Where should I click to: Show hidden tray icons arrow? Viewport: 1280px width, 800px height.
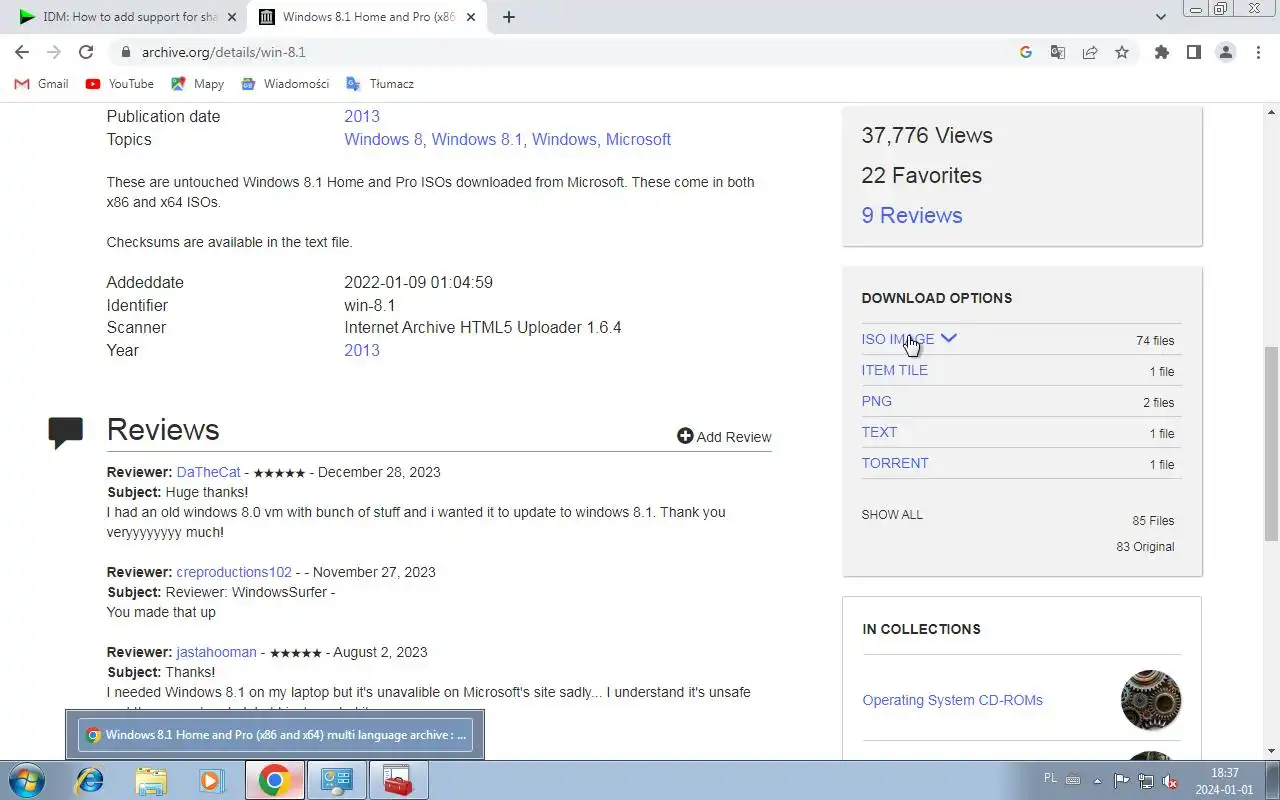pos(1098,781)
